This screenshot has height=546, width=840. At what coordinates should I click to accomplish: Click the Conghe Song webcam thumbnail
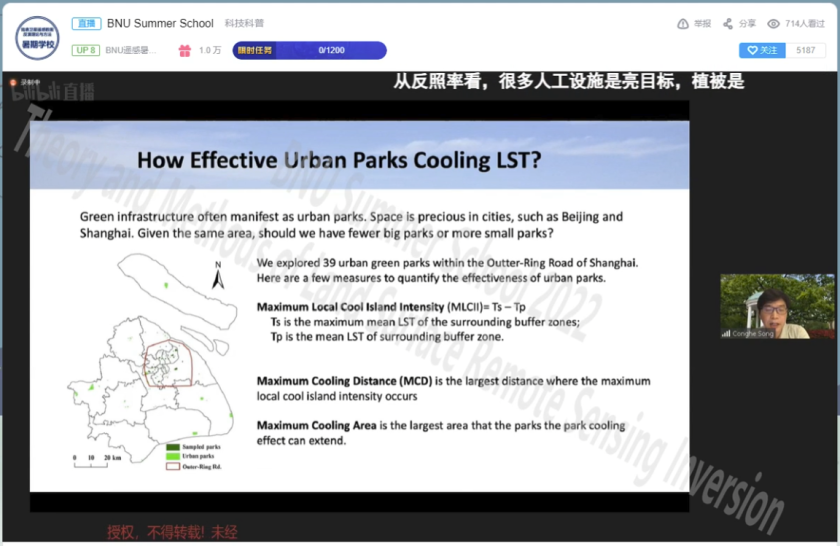pos(764,306)
